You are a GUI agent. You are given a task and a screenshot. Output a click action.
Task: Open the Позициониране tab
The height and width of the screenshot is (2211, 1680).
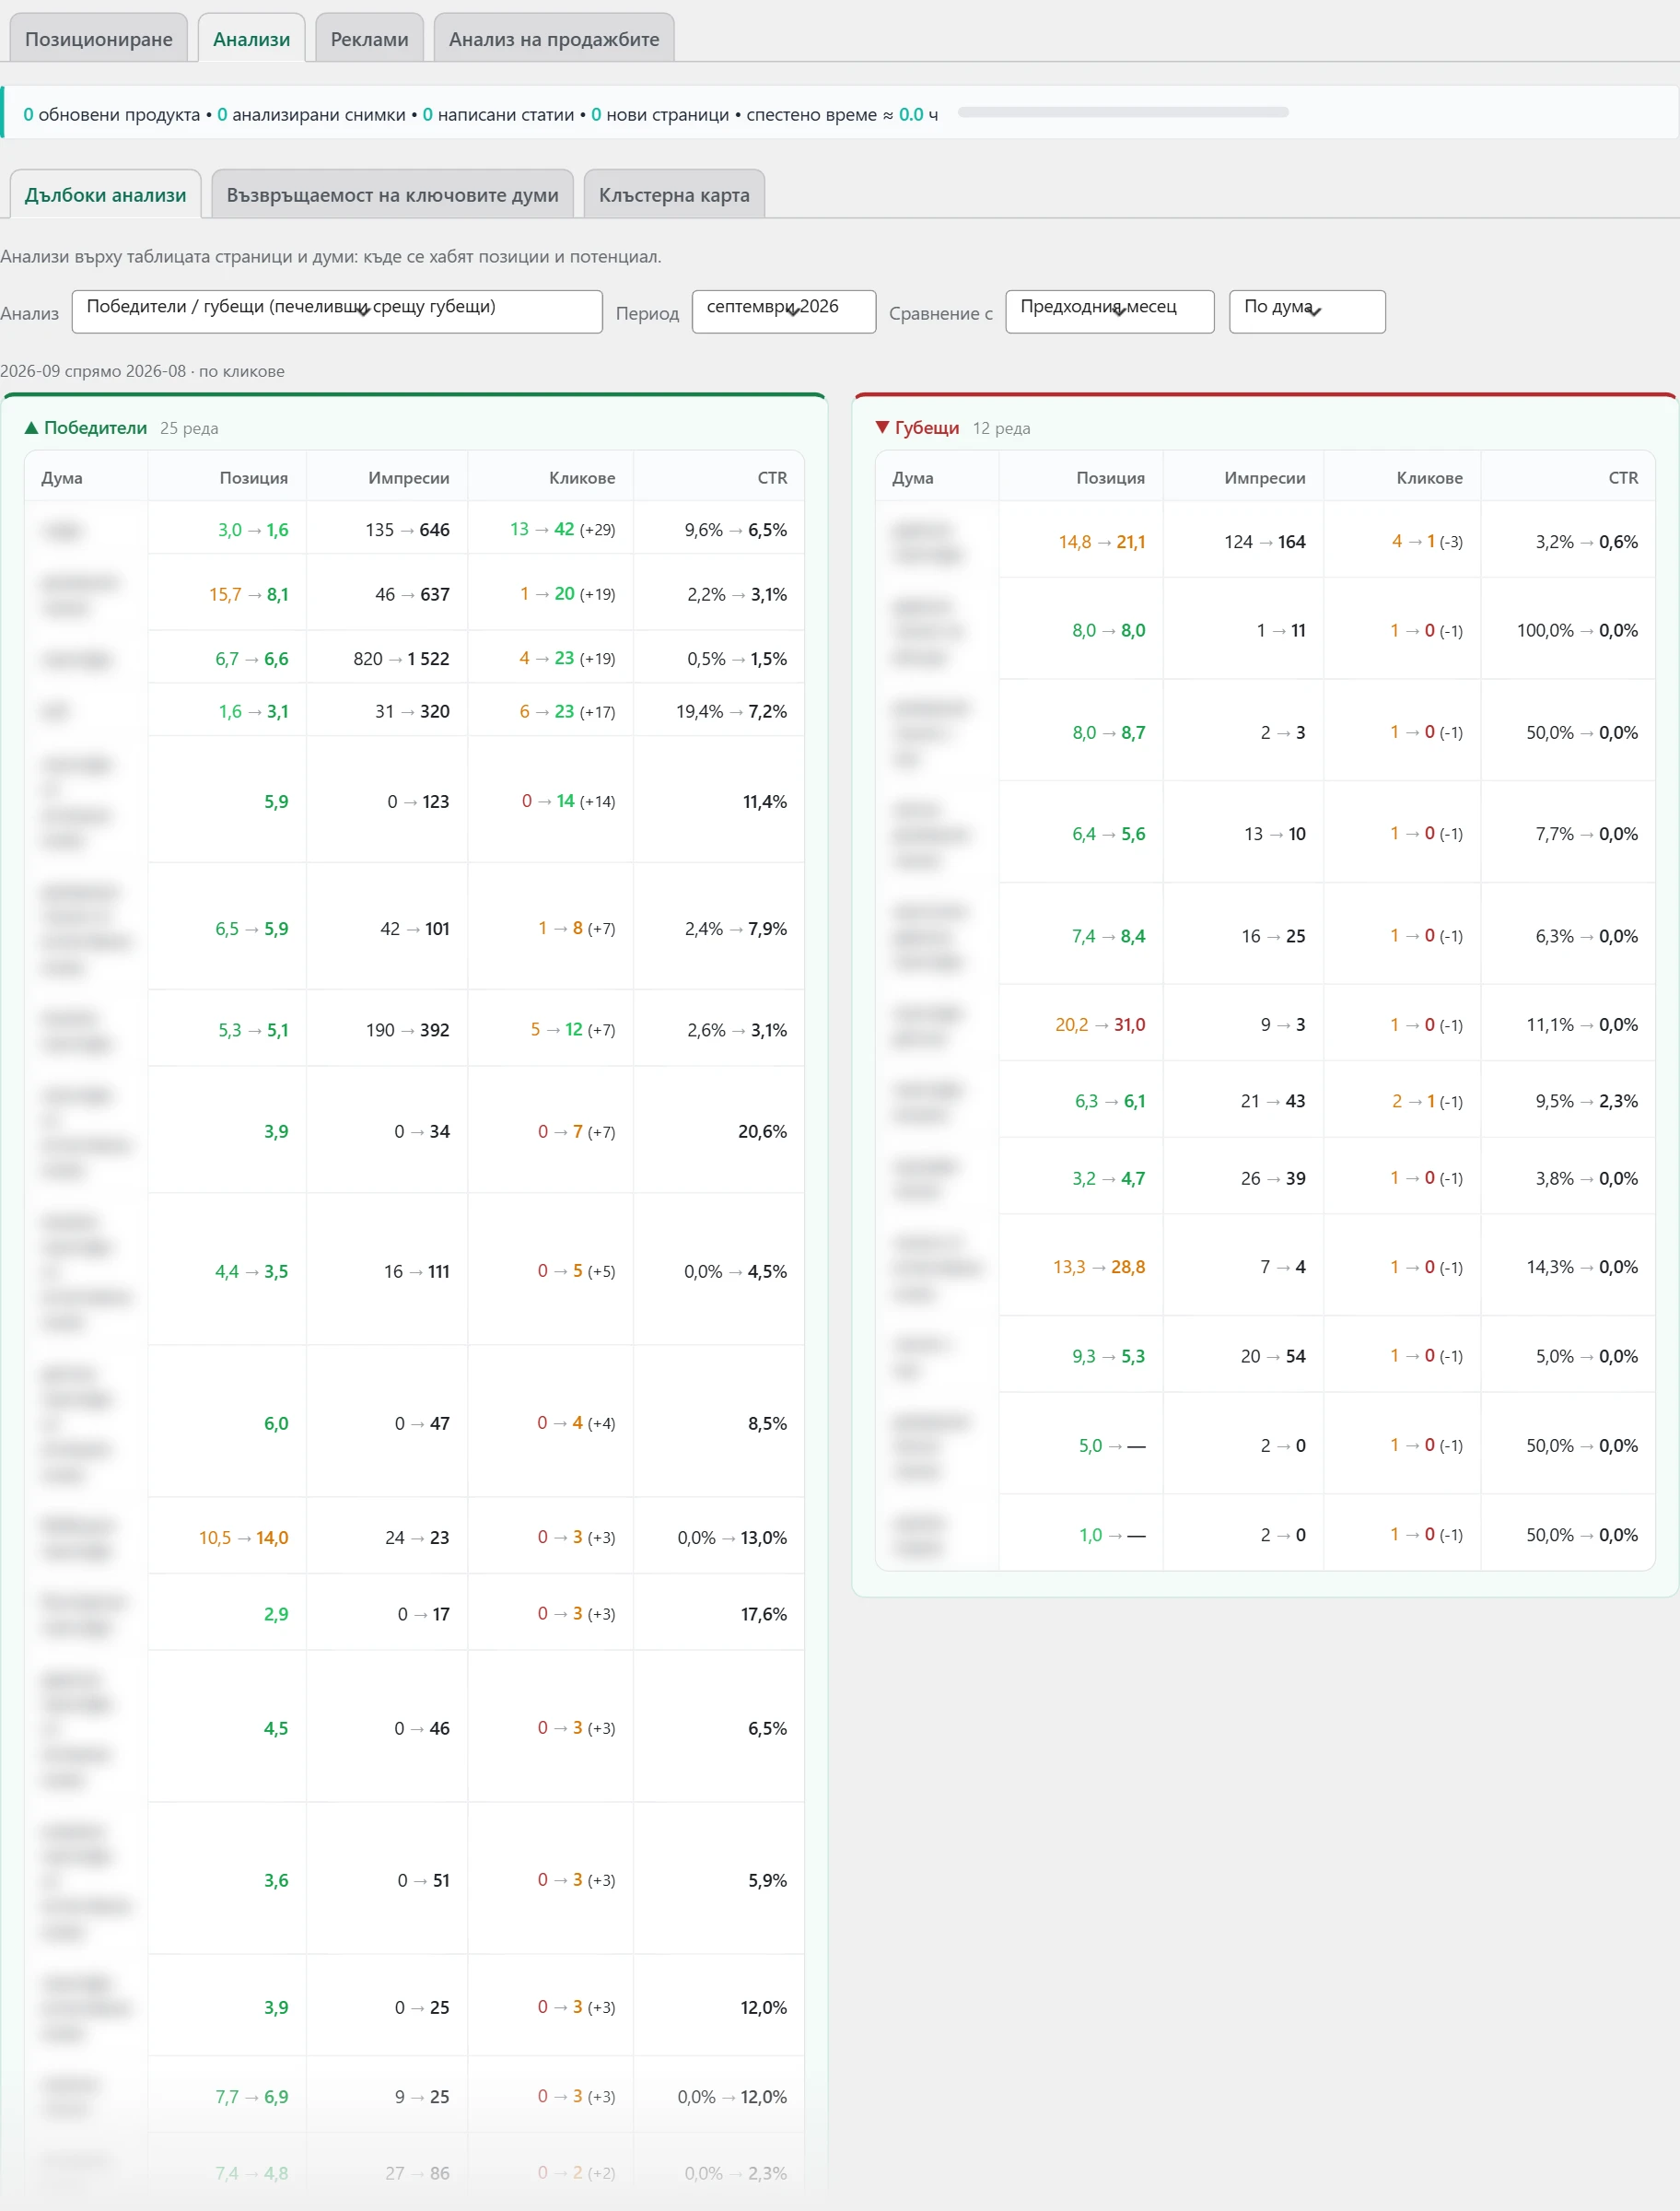coord(98,39)
